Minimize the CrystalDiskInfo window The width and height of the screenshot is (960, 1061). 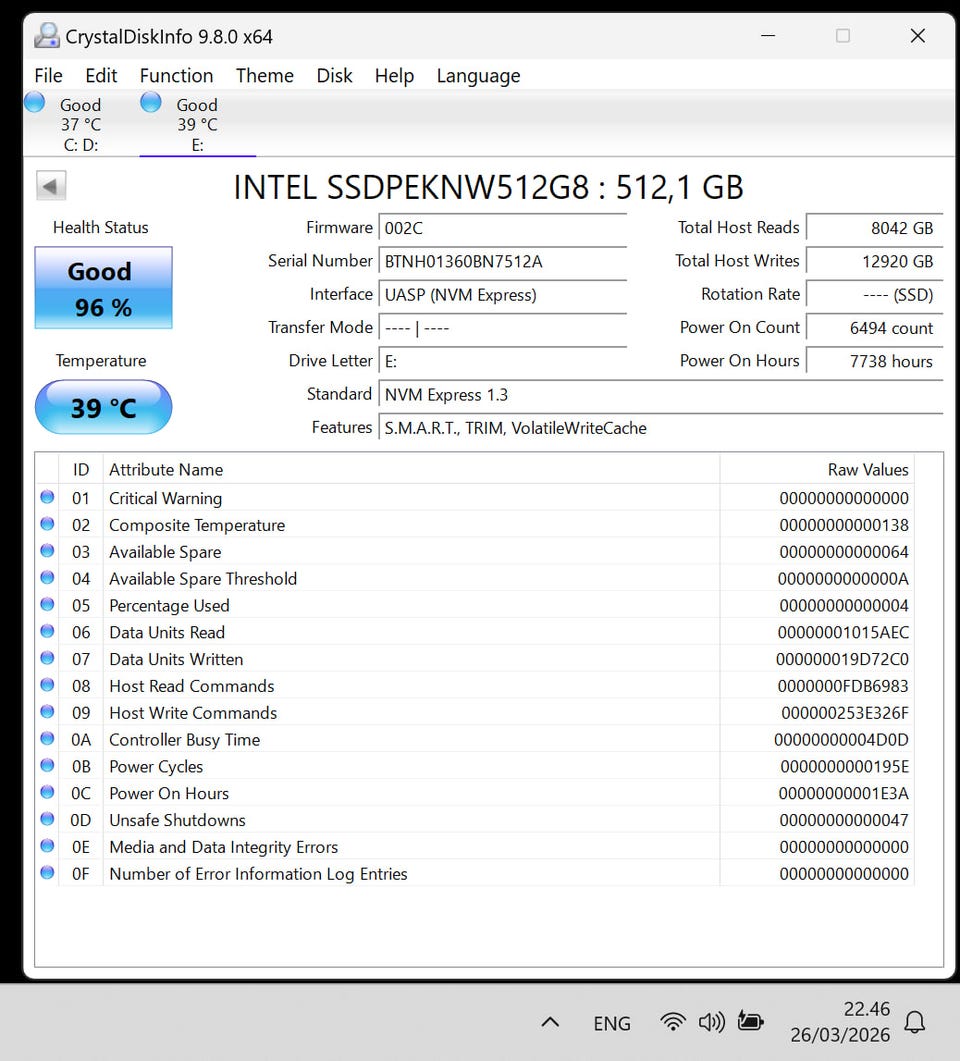pyautogui.click(x=768, y=35)
